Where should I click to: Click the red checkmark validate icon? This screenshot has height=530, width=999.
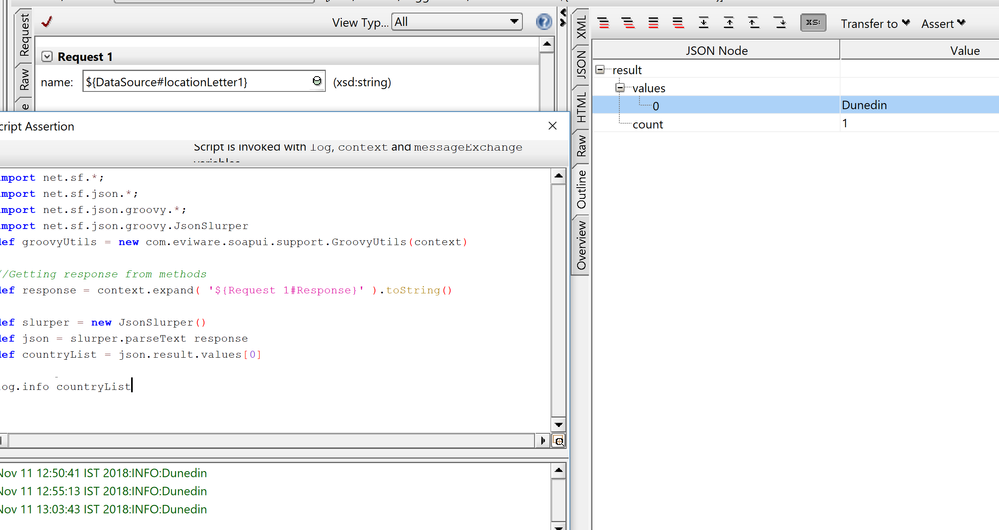(x=47, y=21)
